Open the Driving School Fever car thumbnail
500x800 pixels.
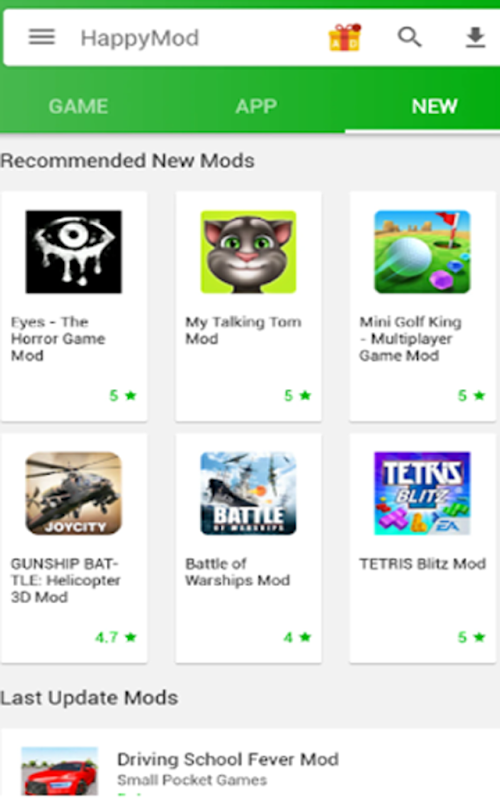(x=60, y=772)
